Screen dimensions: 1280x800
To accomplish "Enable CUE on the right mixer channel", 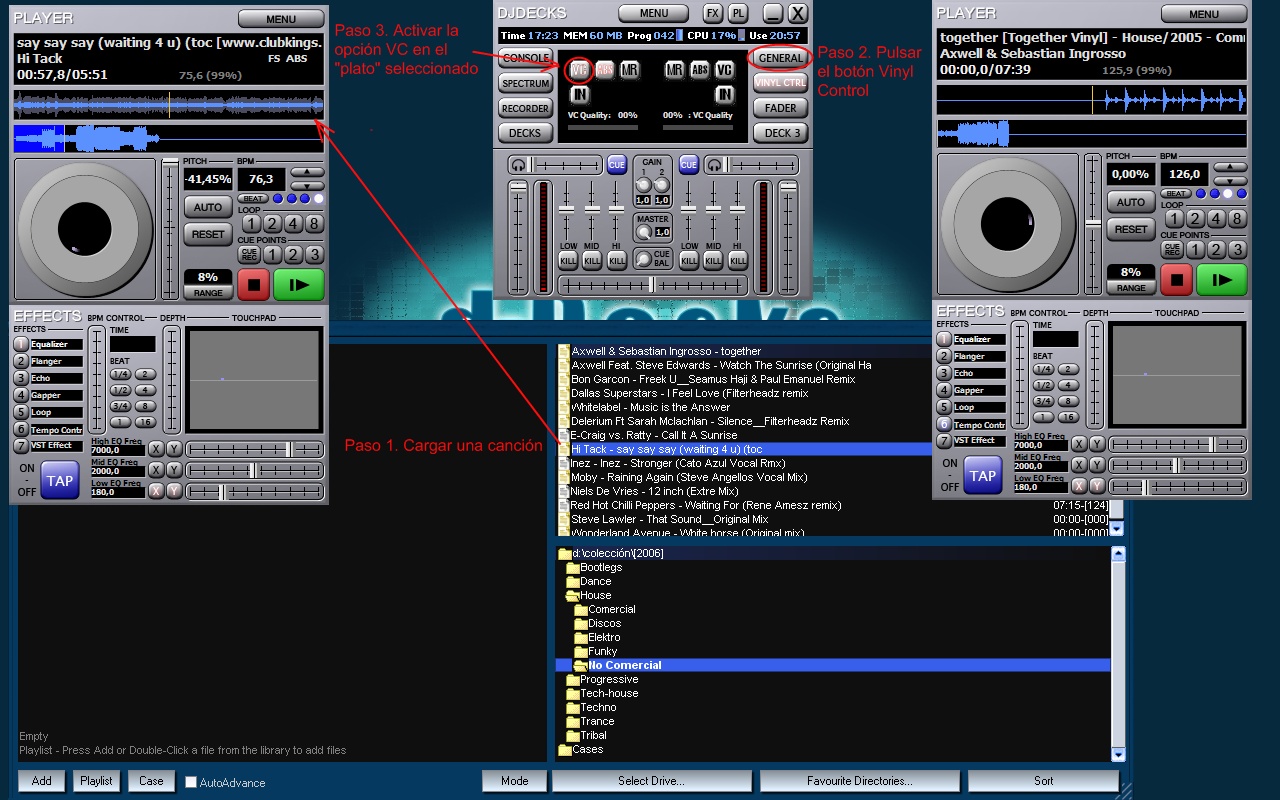I will (x=689, y=164).
